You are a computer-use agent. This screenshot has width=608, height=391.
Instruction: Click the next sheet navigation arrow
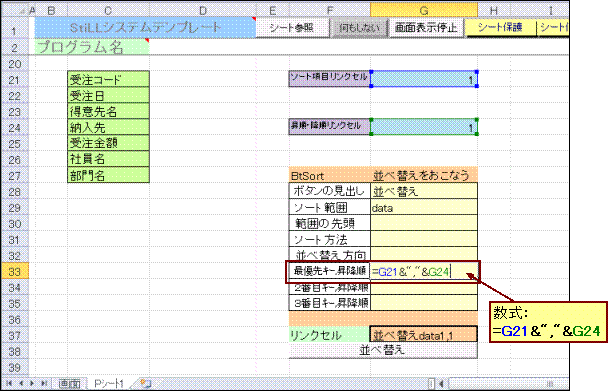[32, 383]
